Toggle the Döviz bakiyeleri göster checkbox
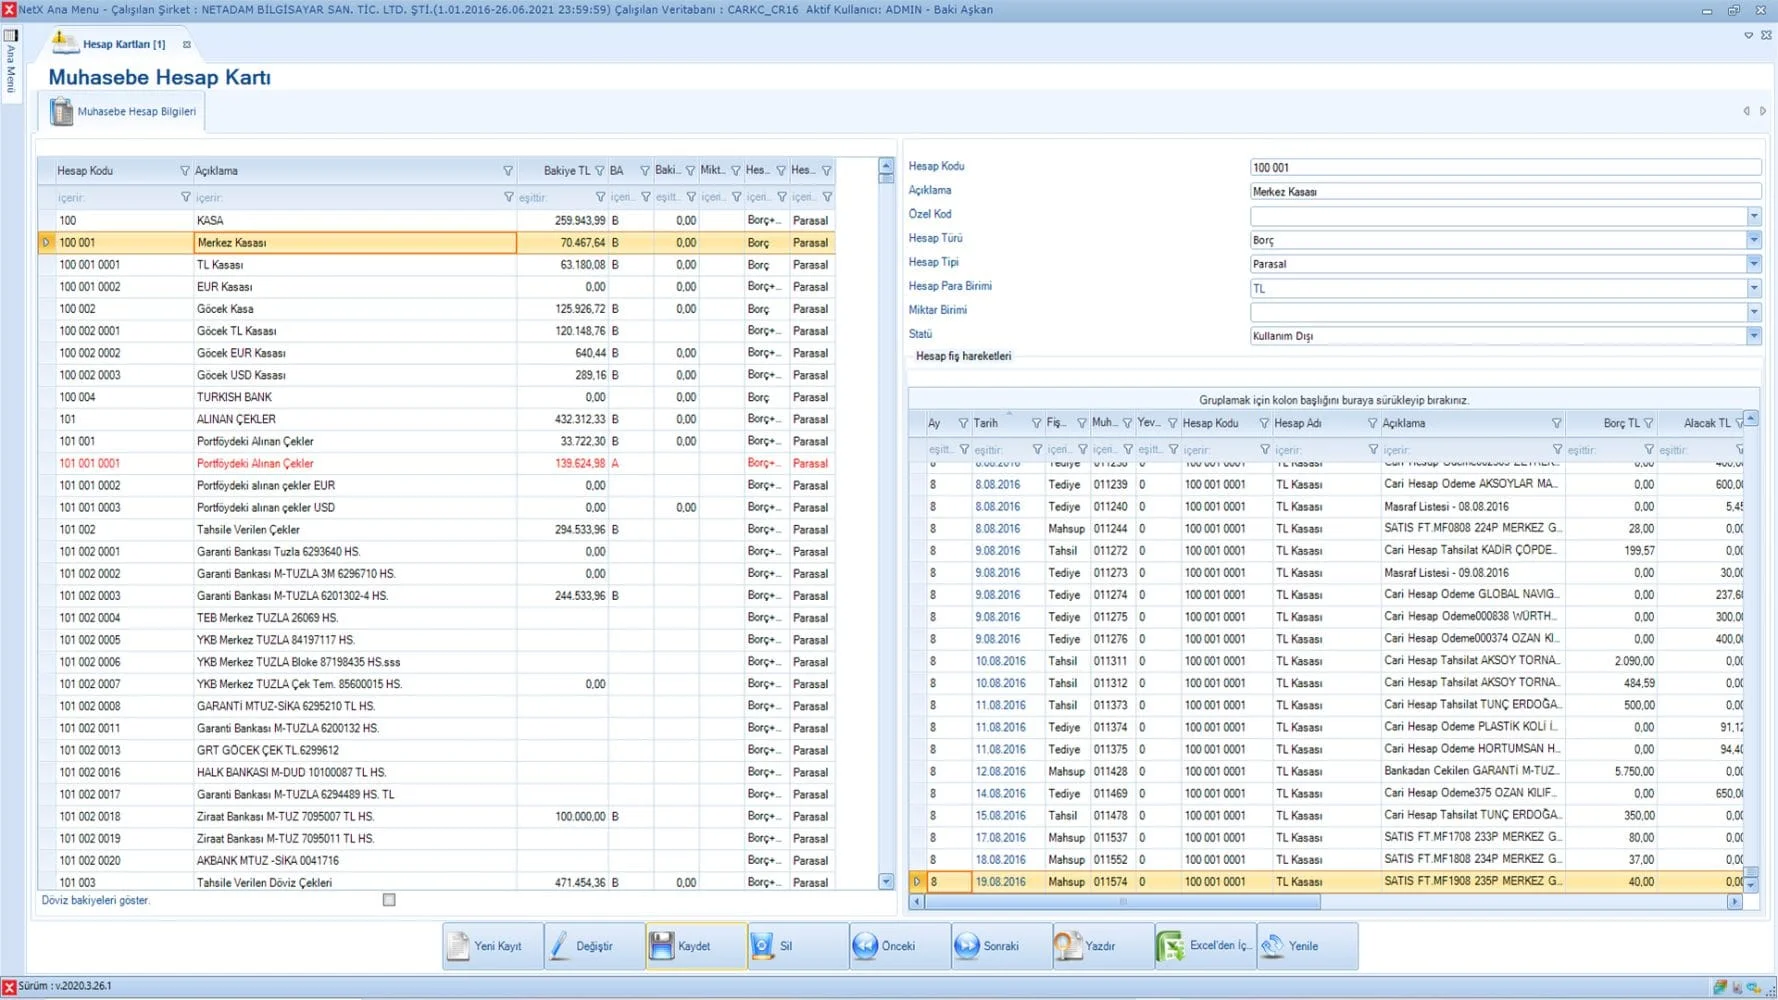Image resolution: width=1778 pixels, height=1000 pixels. pyautogui.click(x=389, y=900)
